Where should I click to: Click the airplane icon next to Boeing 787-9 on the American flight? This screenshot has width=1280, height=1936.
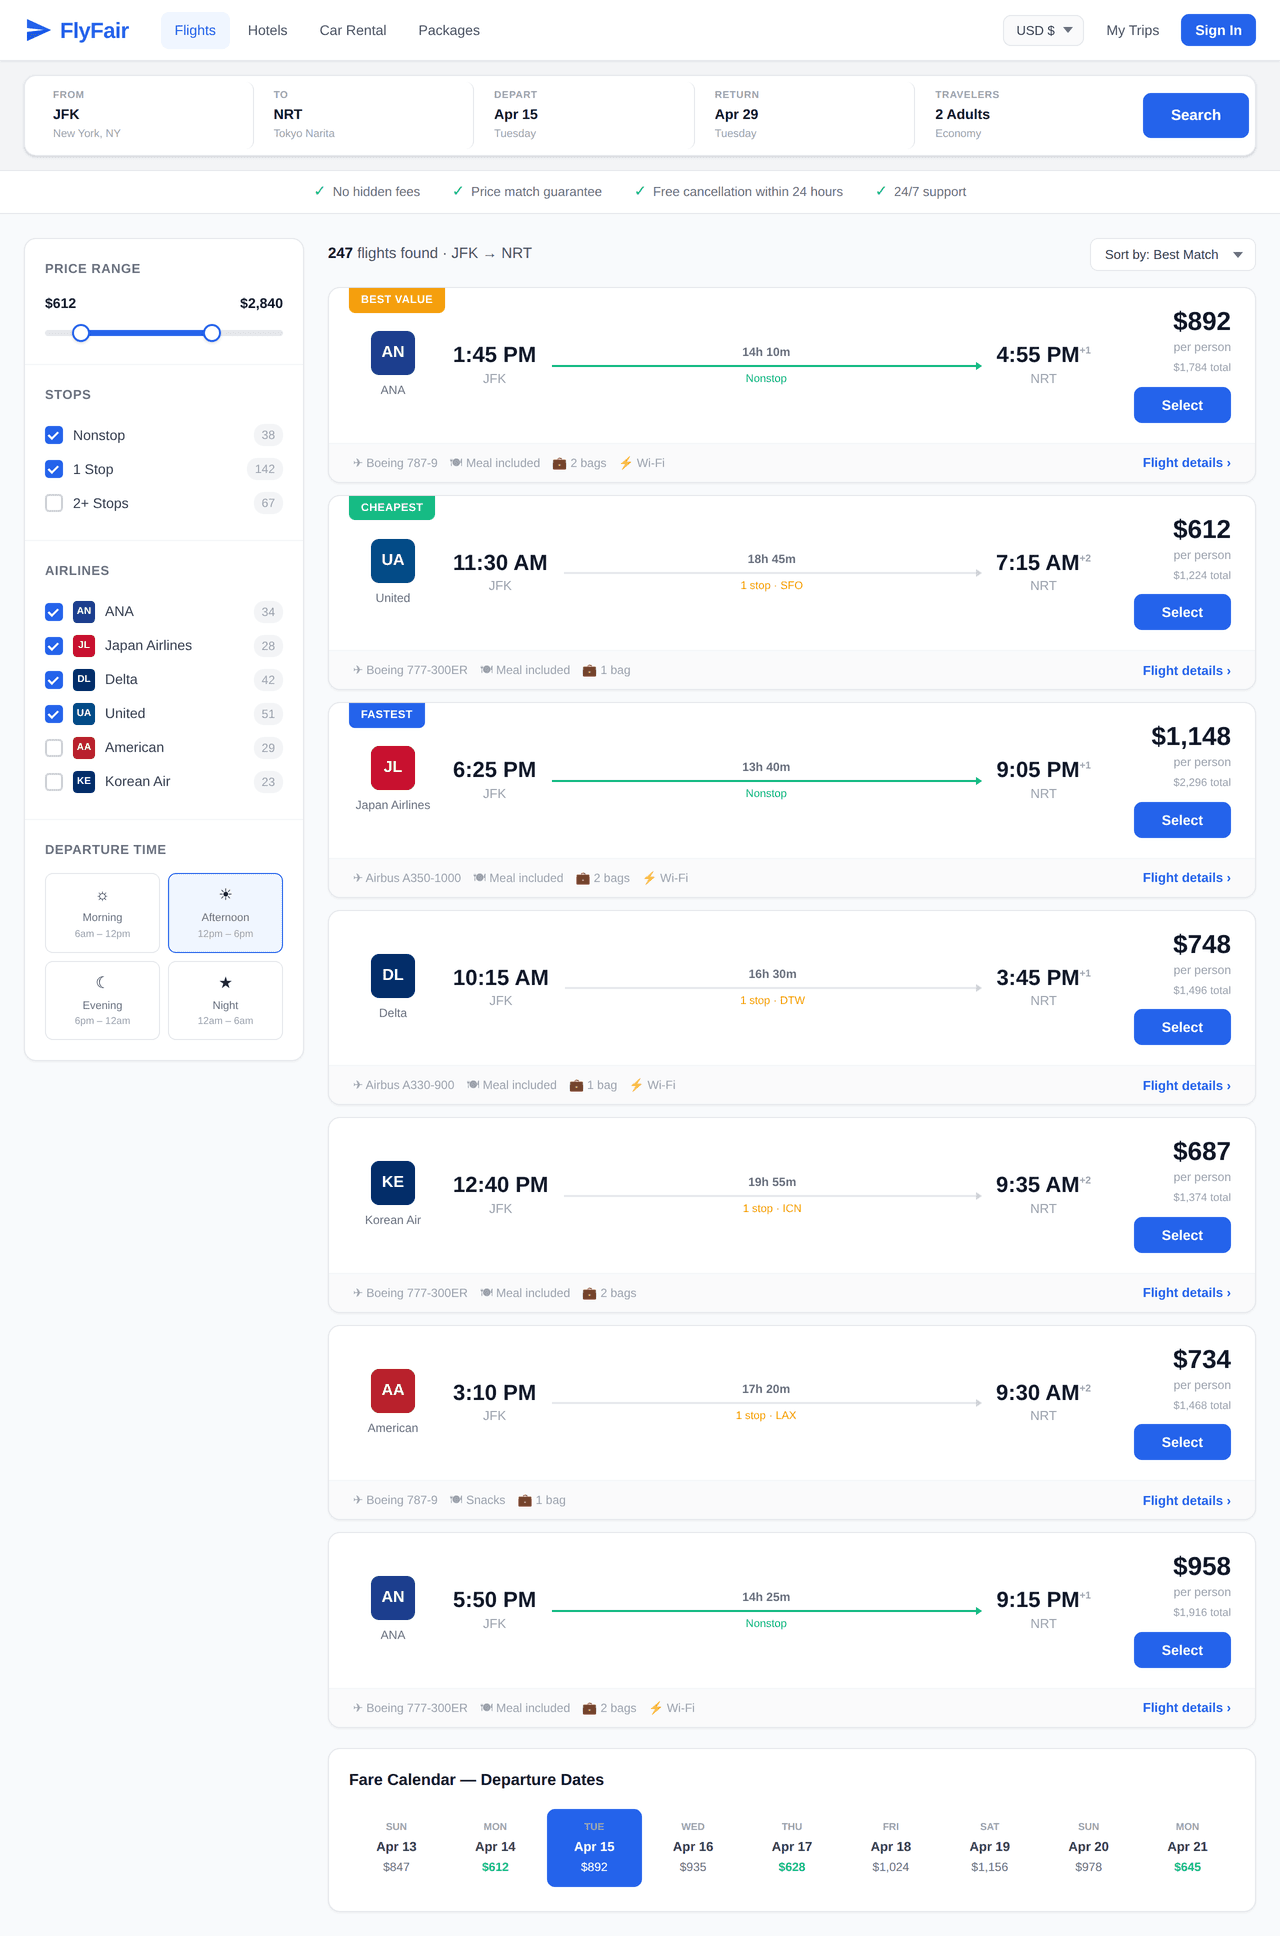click(x=357, y=1500)
